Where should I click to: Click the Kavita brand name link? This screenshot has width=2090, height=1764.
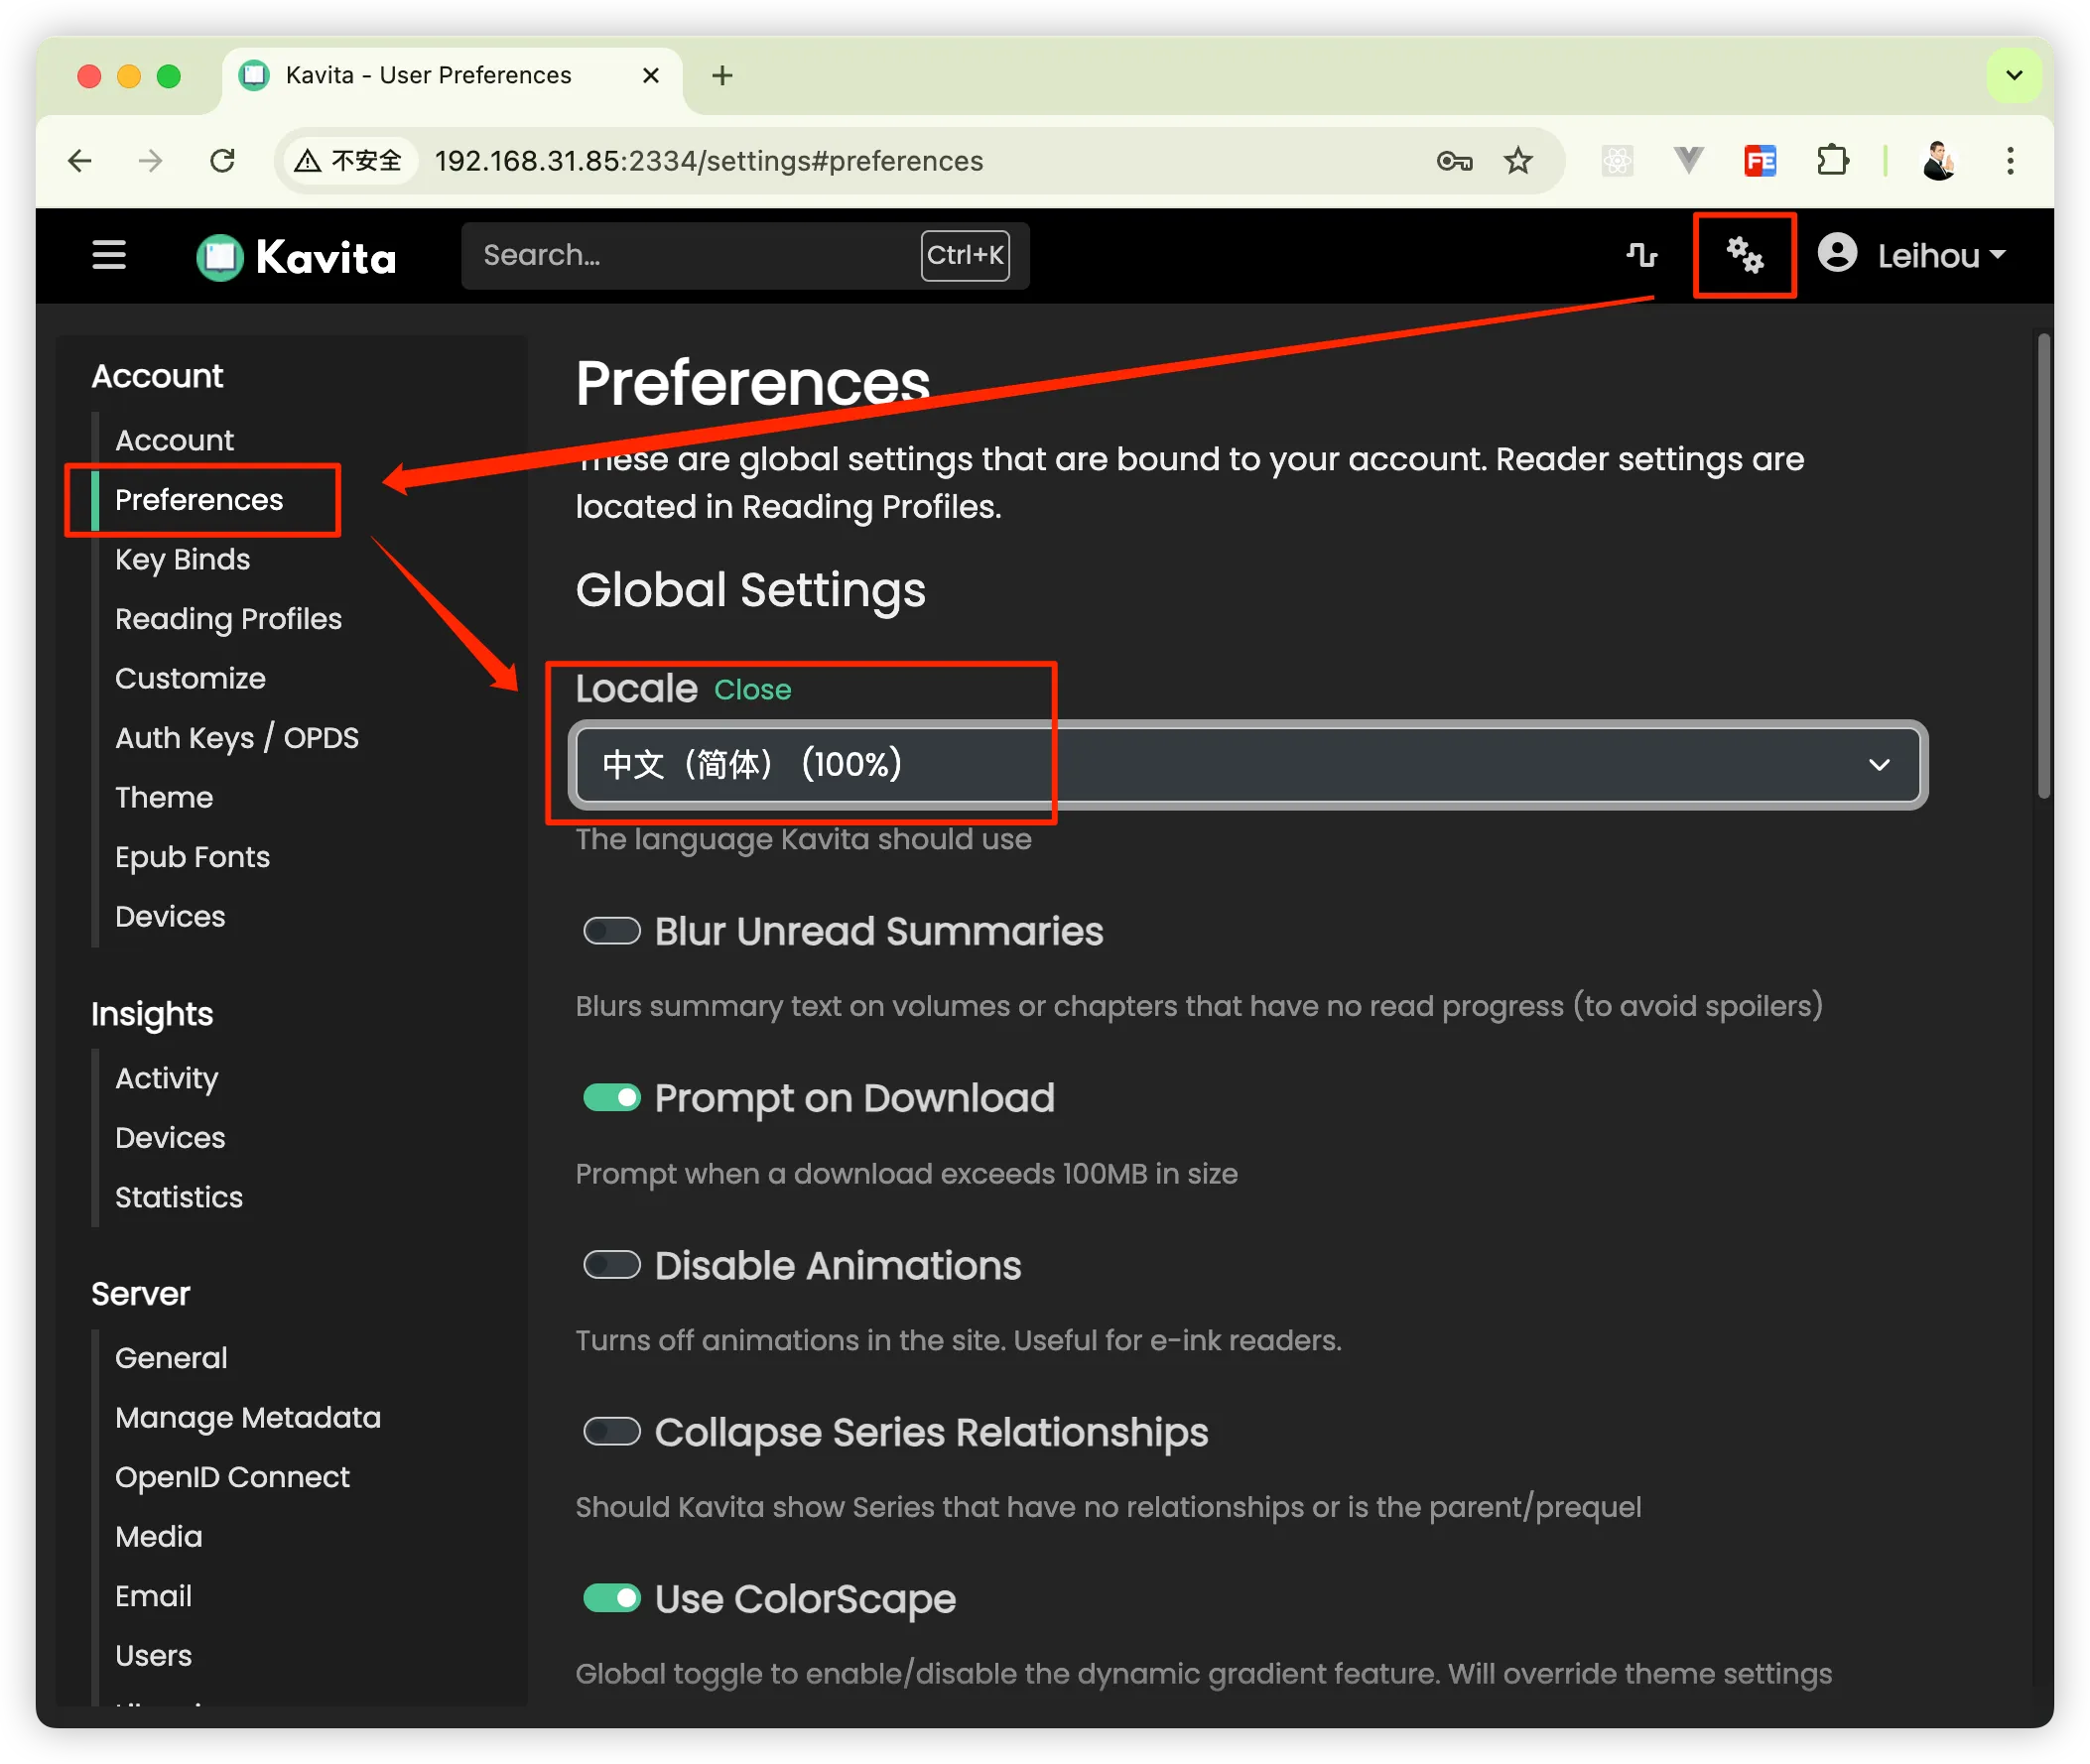(326, 257)
